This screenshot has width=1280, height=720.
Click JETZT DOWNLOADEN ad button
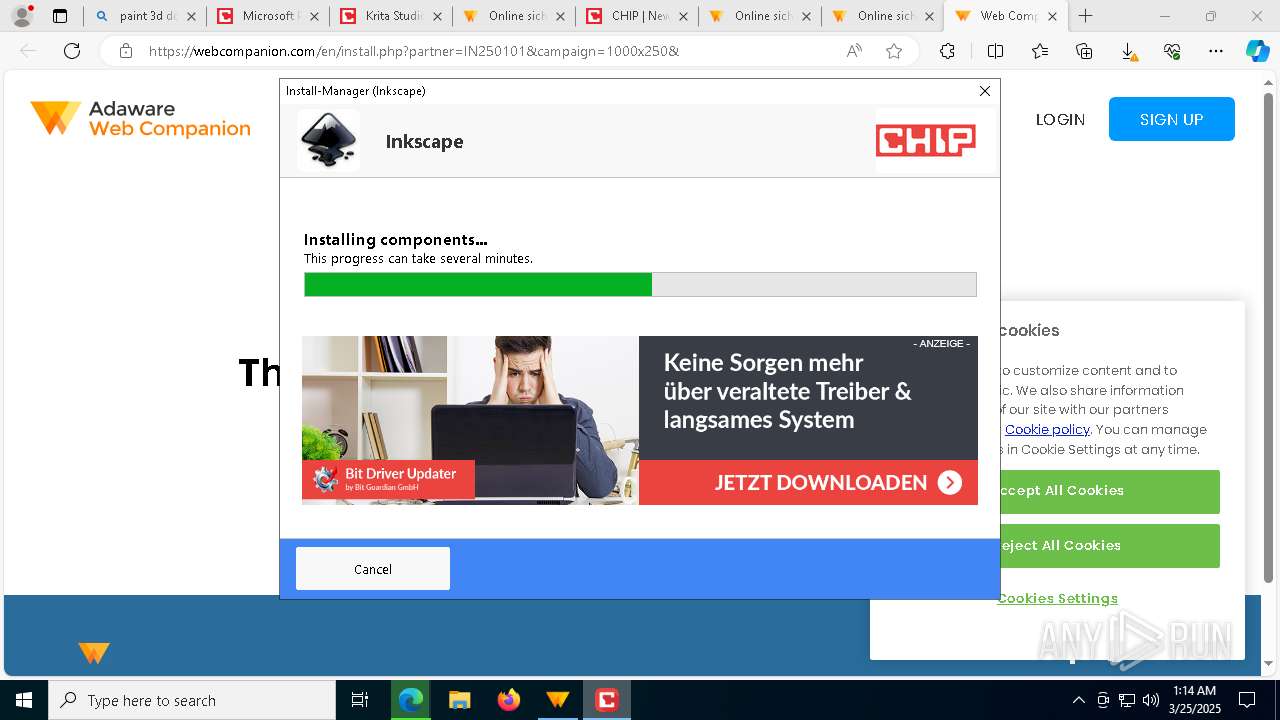click(x=808, y=482)
